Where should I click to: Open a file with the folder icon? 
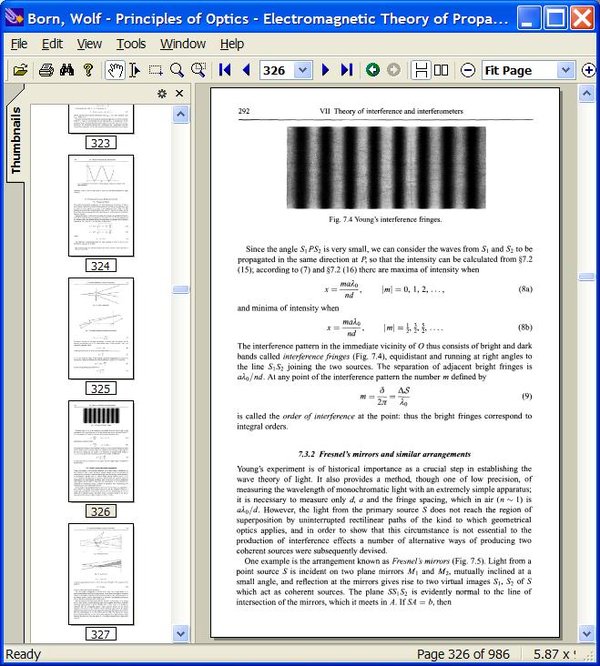20,70
